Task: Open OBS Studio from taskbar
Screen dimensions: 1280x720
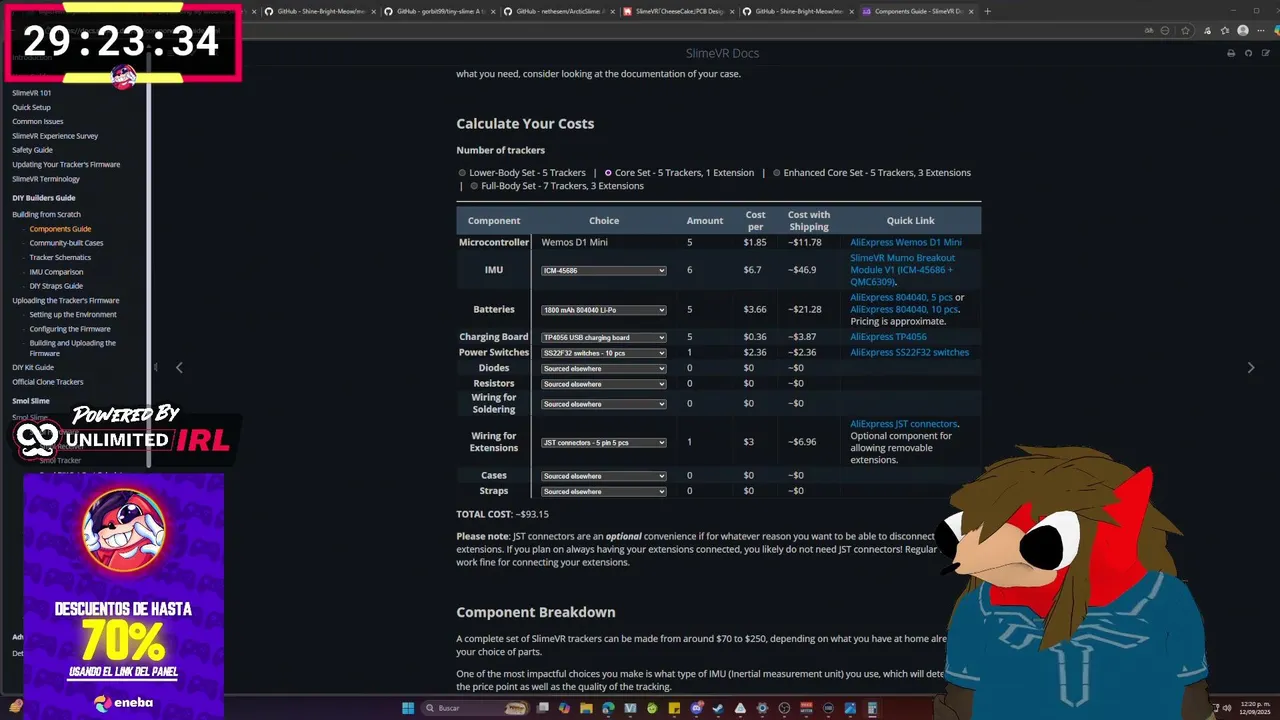Action: (x=784, y=708)
